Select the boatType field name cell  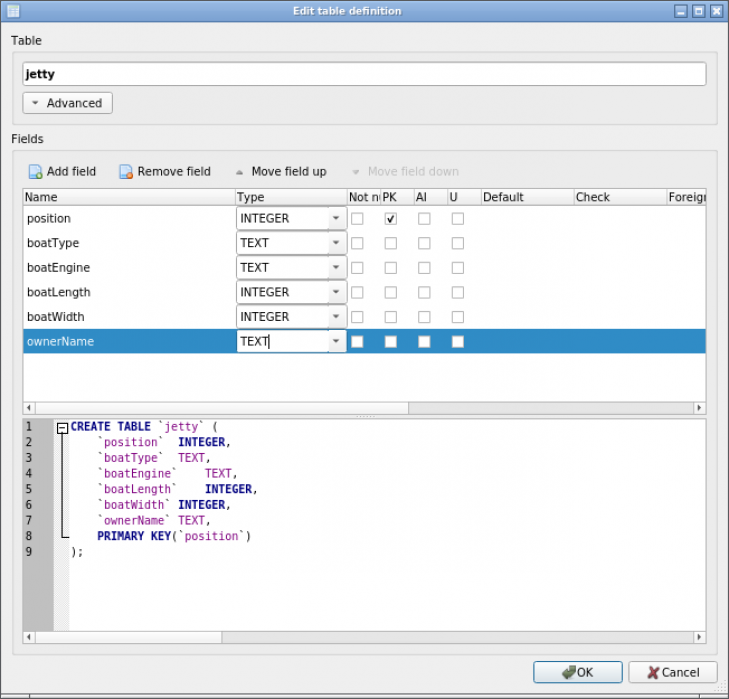(x=129, y=243)
